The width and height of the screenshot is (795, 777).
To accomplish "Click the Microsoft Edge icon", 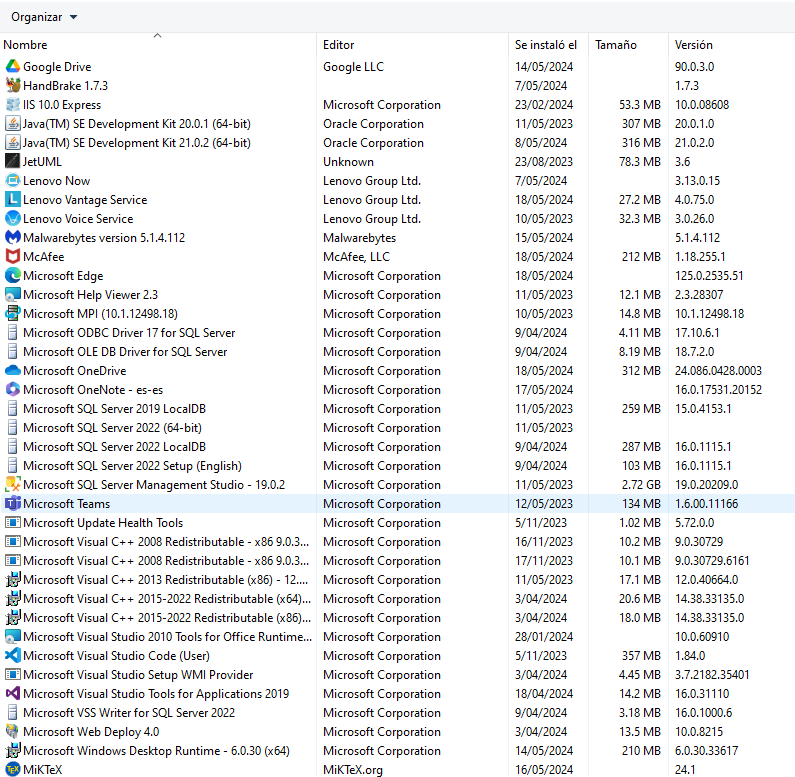I will (x=13, y=275).
